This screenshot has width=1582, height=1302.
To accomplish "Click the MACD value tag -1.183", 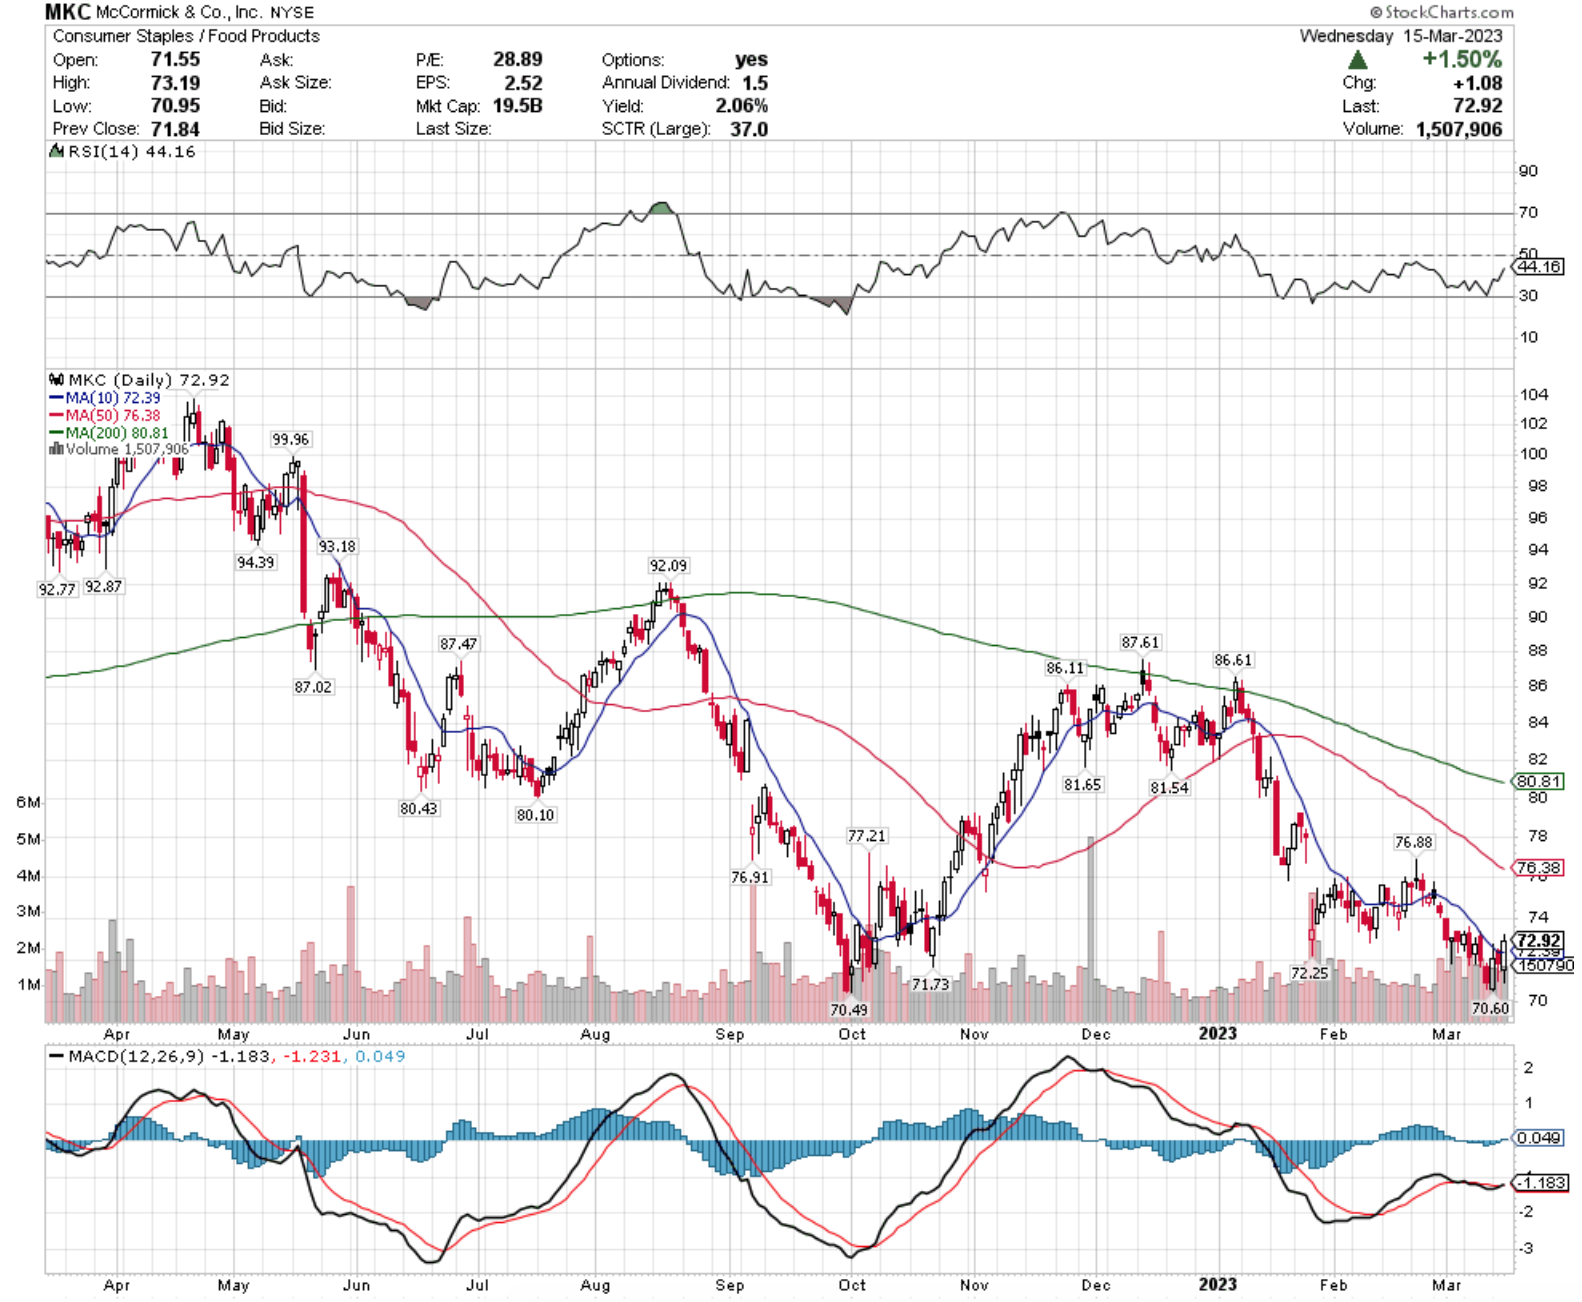I will click(x=1541, y=1183).
